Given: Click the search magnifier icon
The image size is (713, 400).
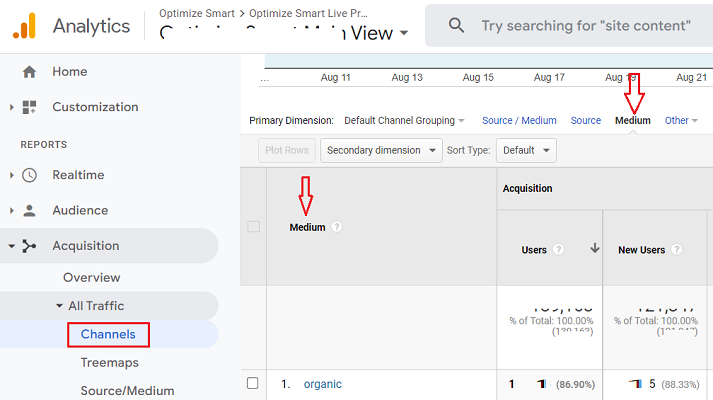Looking at the screenshot, I should 455,26.
